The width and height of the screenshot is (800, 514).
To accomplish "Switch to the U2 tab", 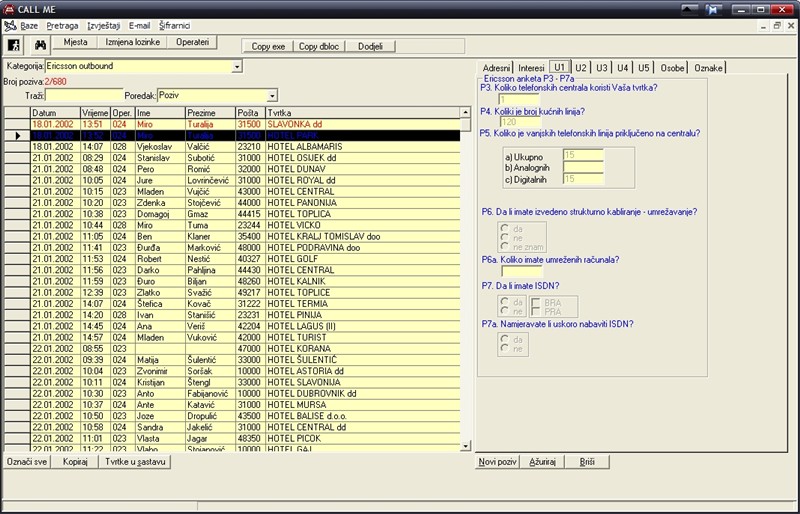I will [x=581, y=68].
